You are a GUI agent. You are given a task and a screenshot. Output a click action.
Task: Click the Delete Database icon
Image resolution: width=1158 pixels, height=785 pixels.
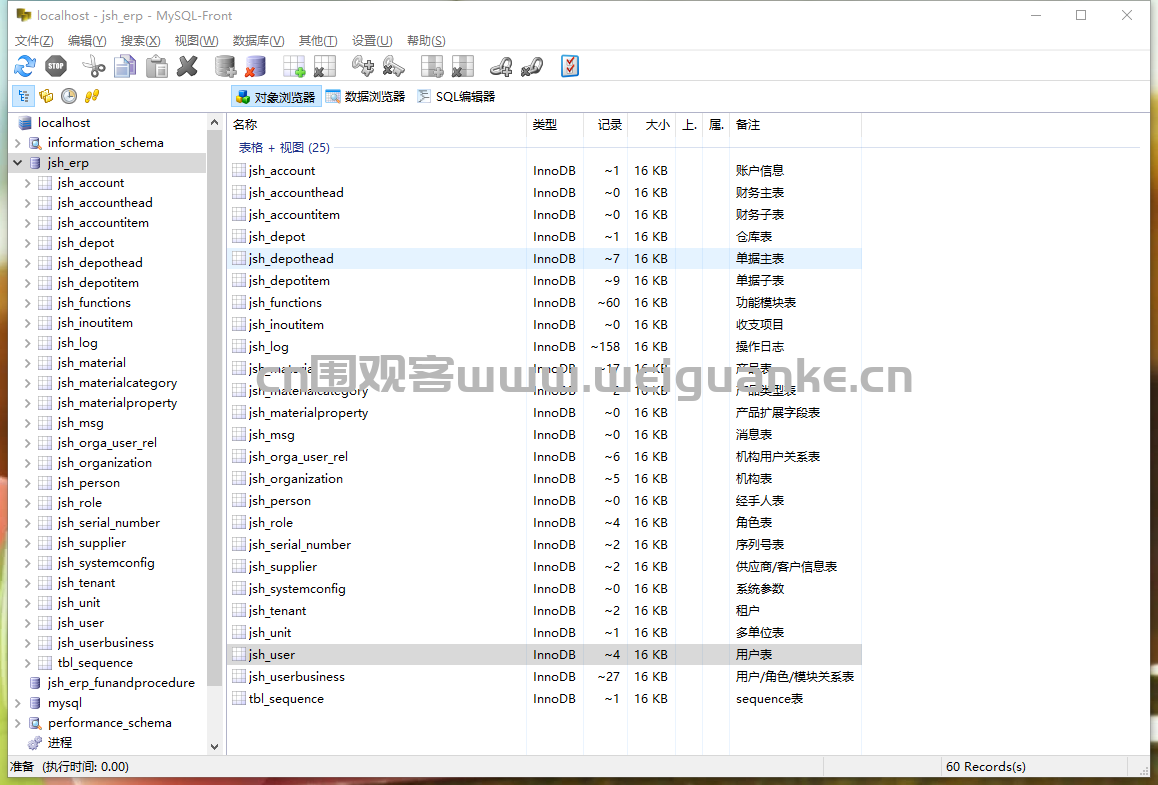click(x=256, y=66)
